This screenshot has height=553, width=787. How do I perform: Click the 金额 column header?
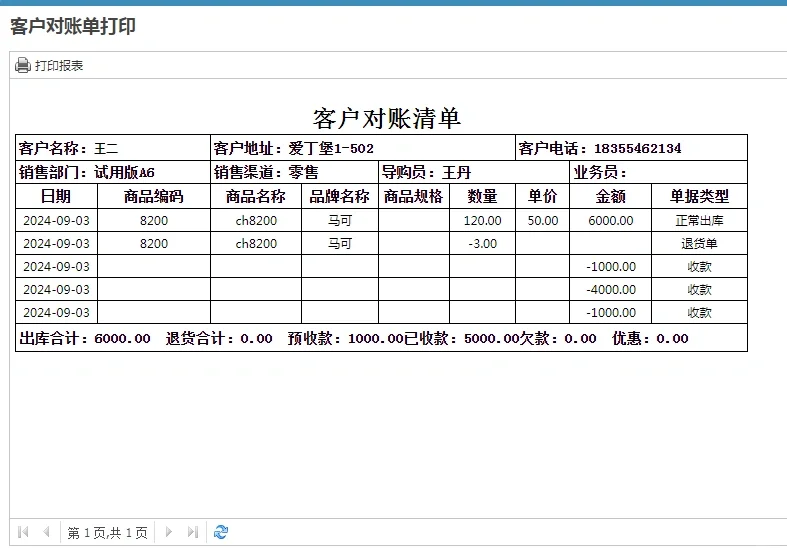tap(610, 196)
